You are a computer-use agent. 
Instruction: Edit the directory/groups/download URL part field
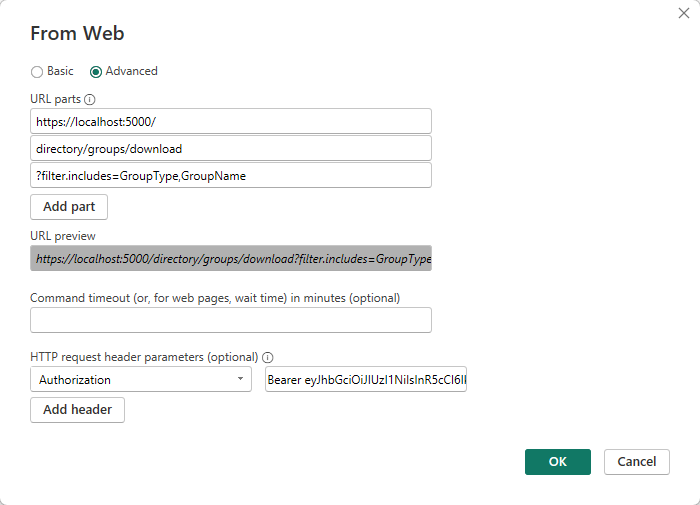(231, 148)
